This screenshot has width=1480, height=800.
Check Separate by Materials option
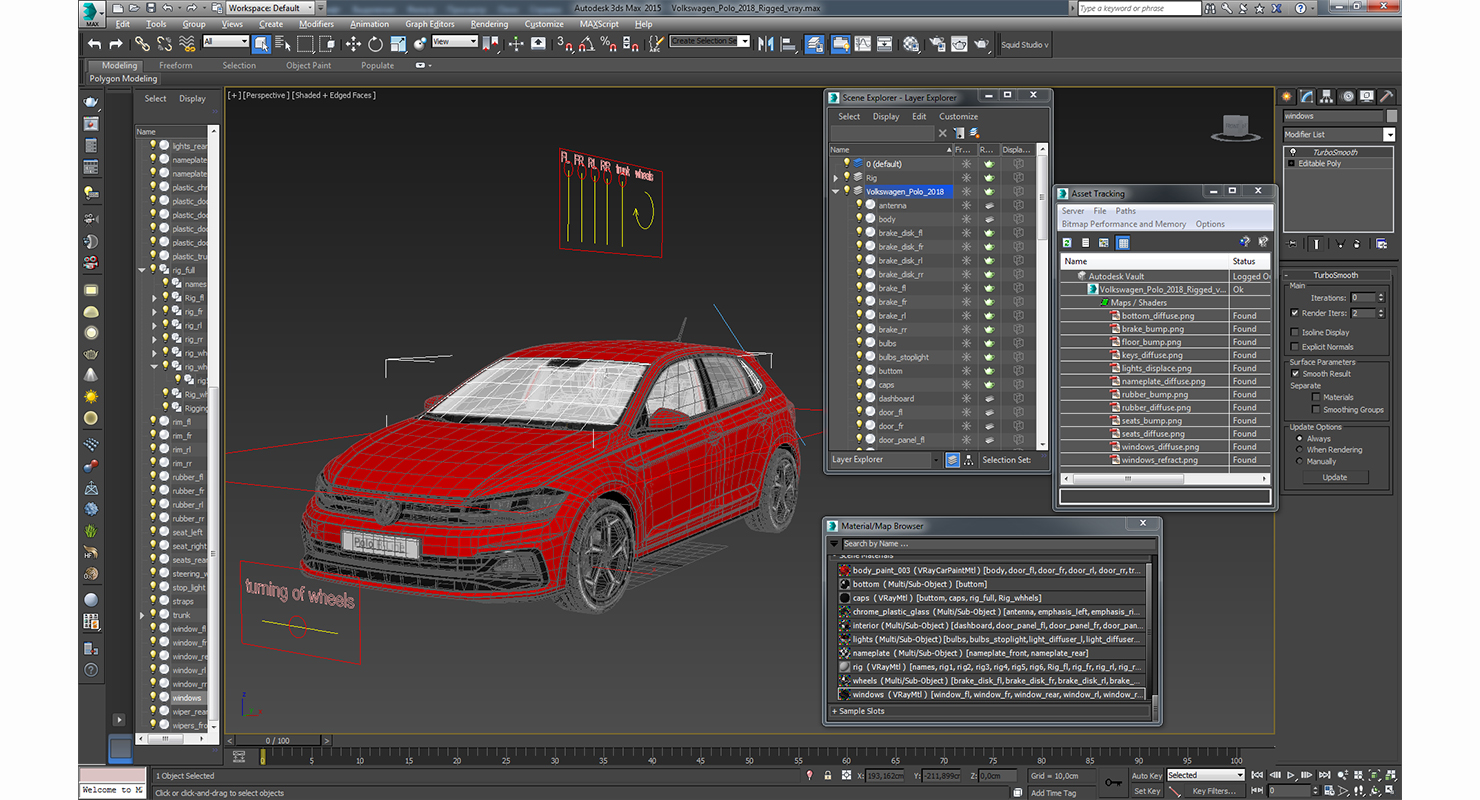[1316, 397]
